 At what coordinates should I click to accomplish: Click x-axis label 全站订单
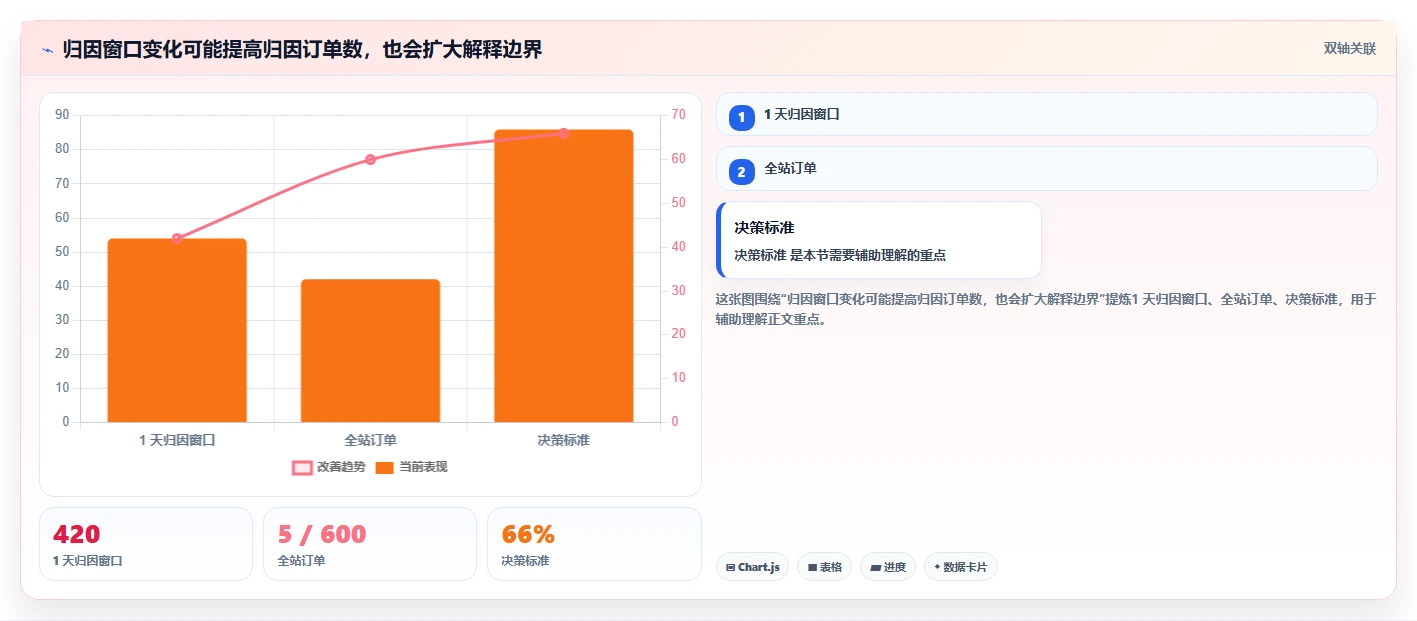[370, 440]
